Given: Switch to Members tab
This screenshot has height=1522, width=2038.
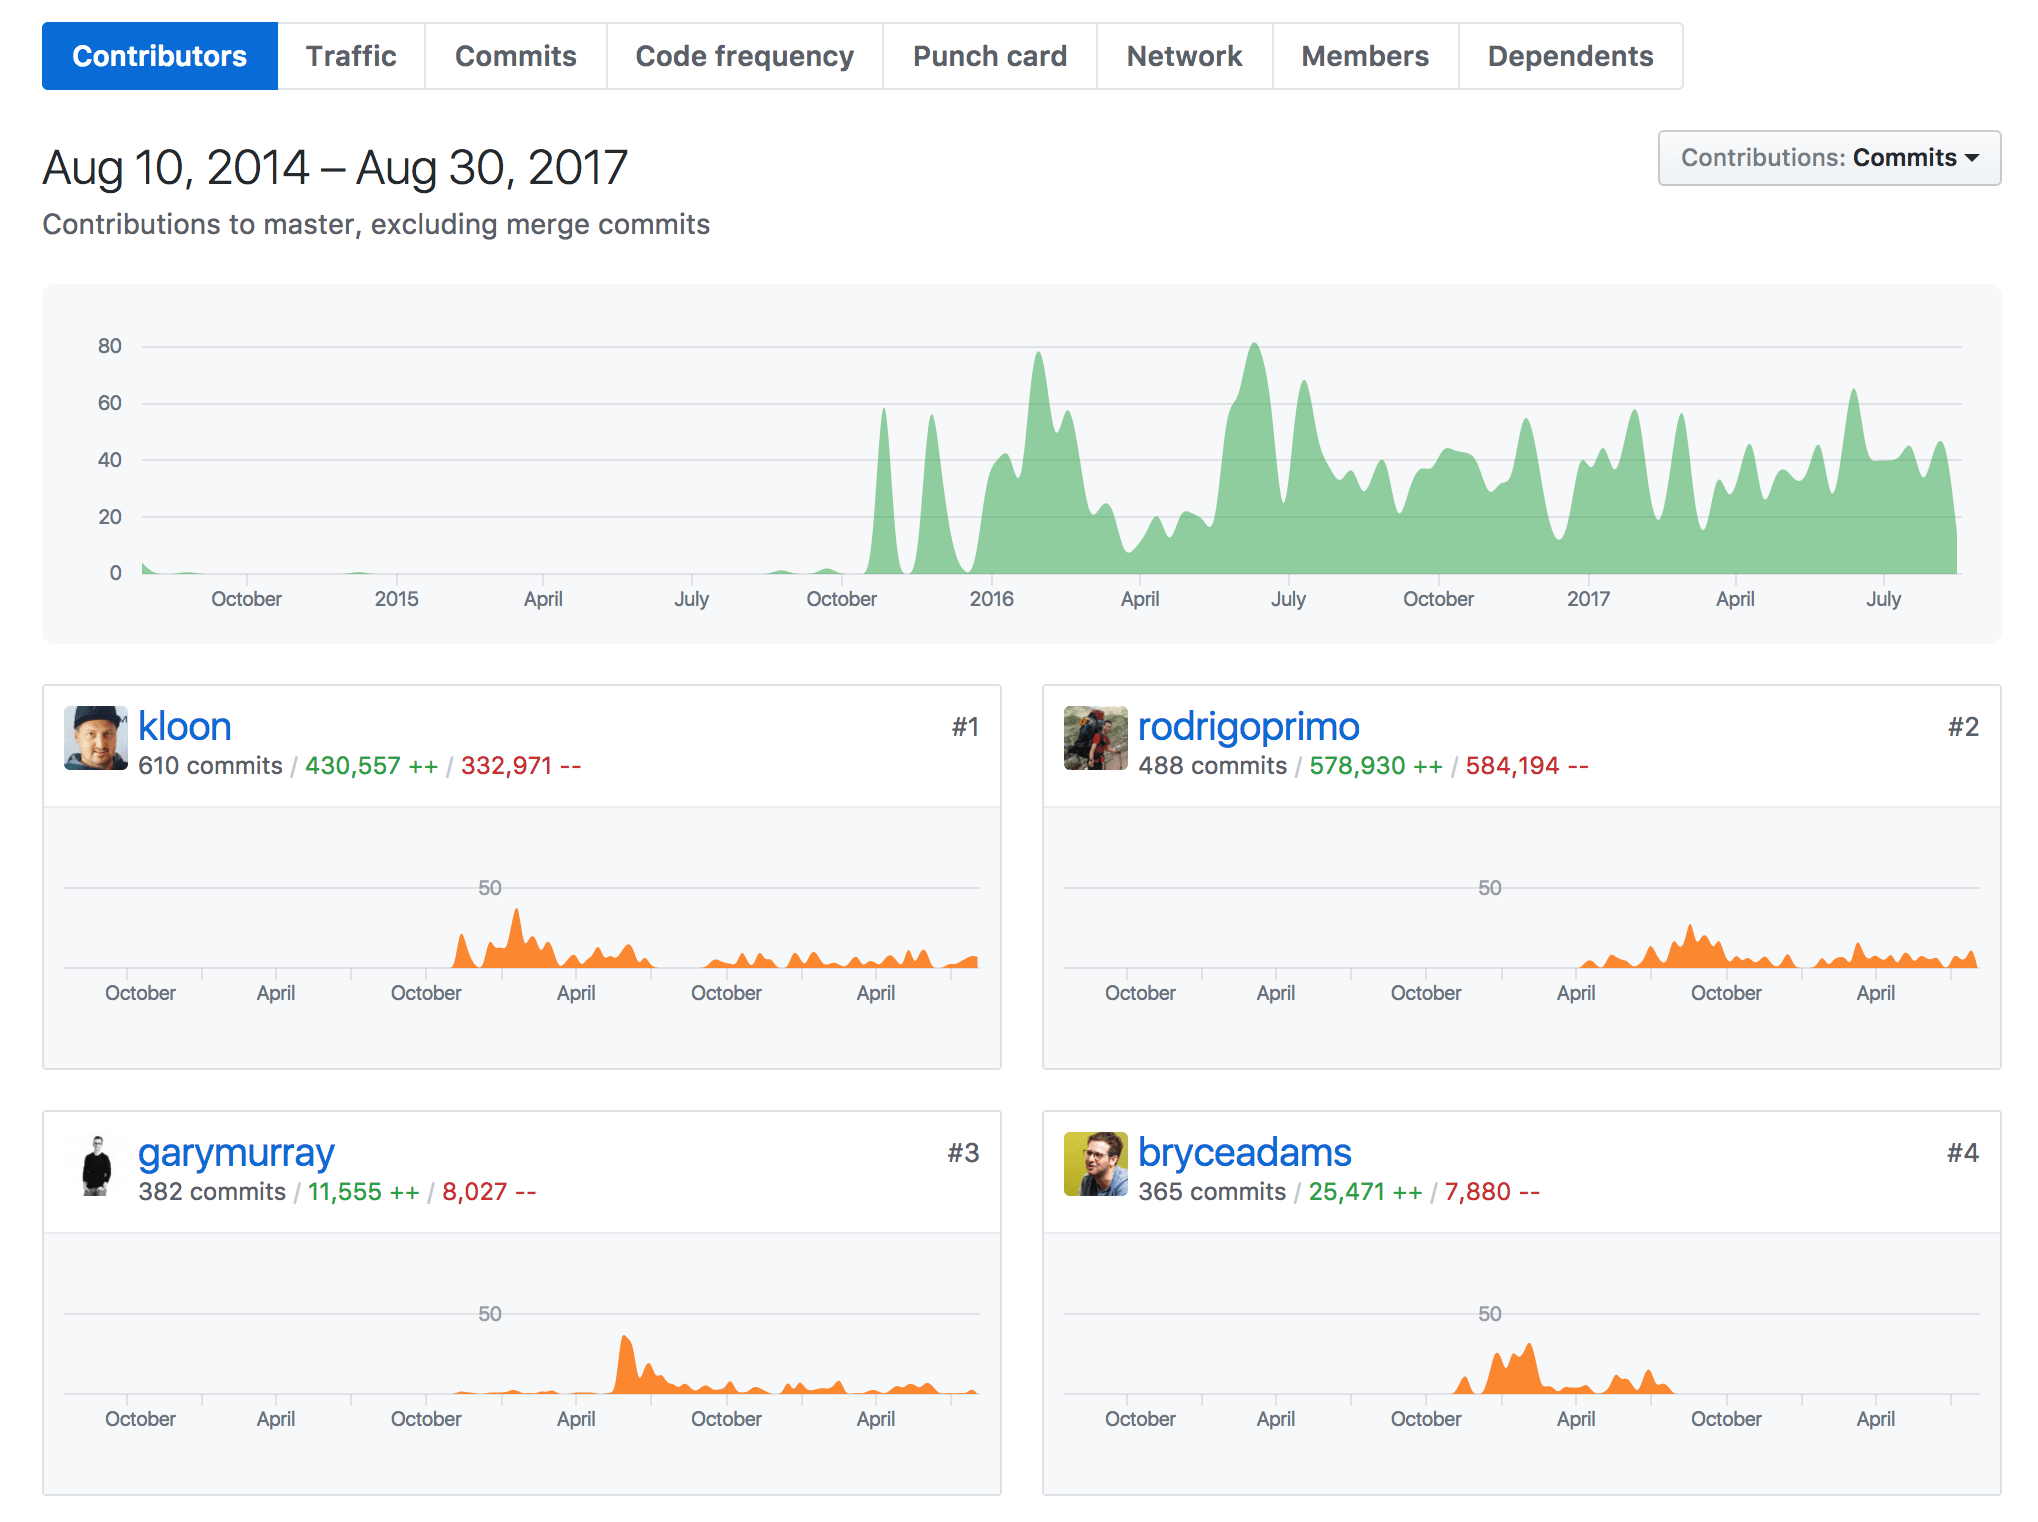Looking at the screenshot, I should tap(1364, 56).
